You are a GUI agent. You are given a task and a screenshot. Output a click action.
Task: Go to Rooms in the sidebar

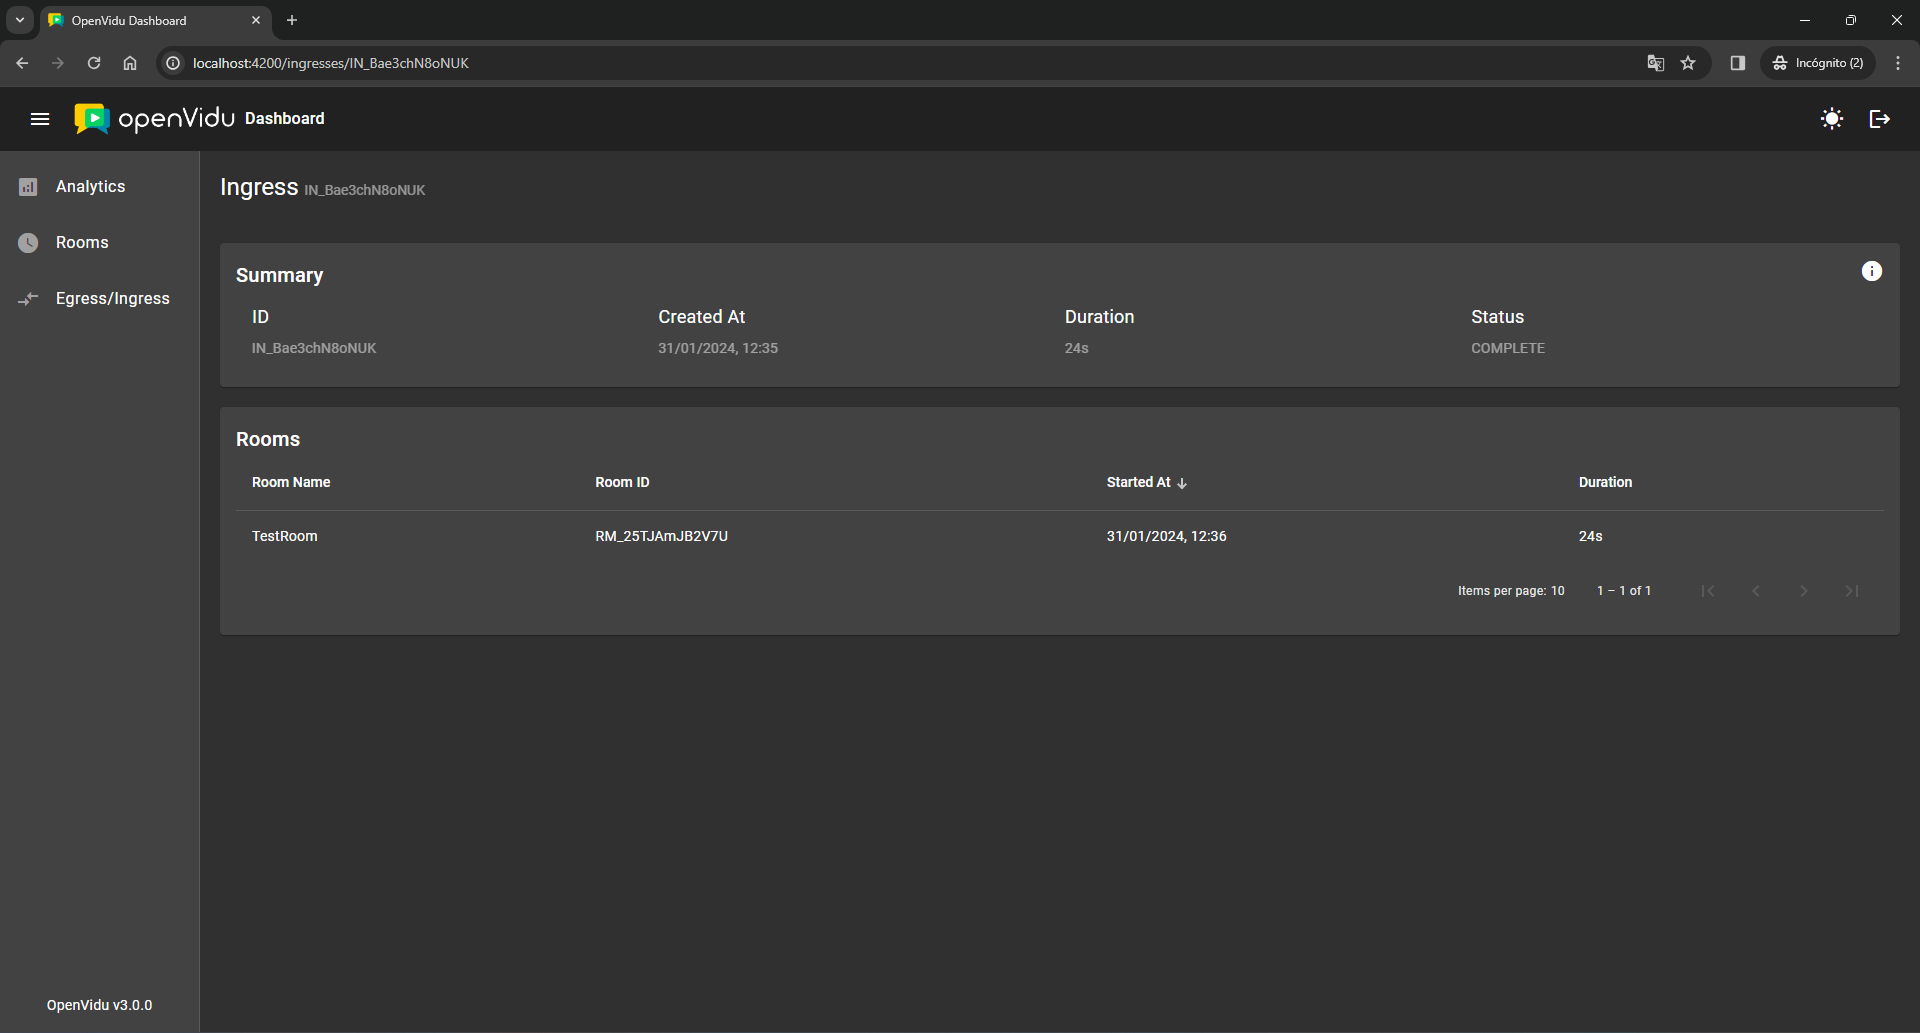point(82,243)
